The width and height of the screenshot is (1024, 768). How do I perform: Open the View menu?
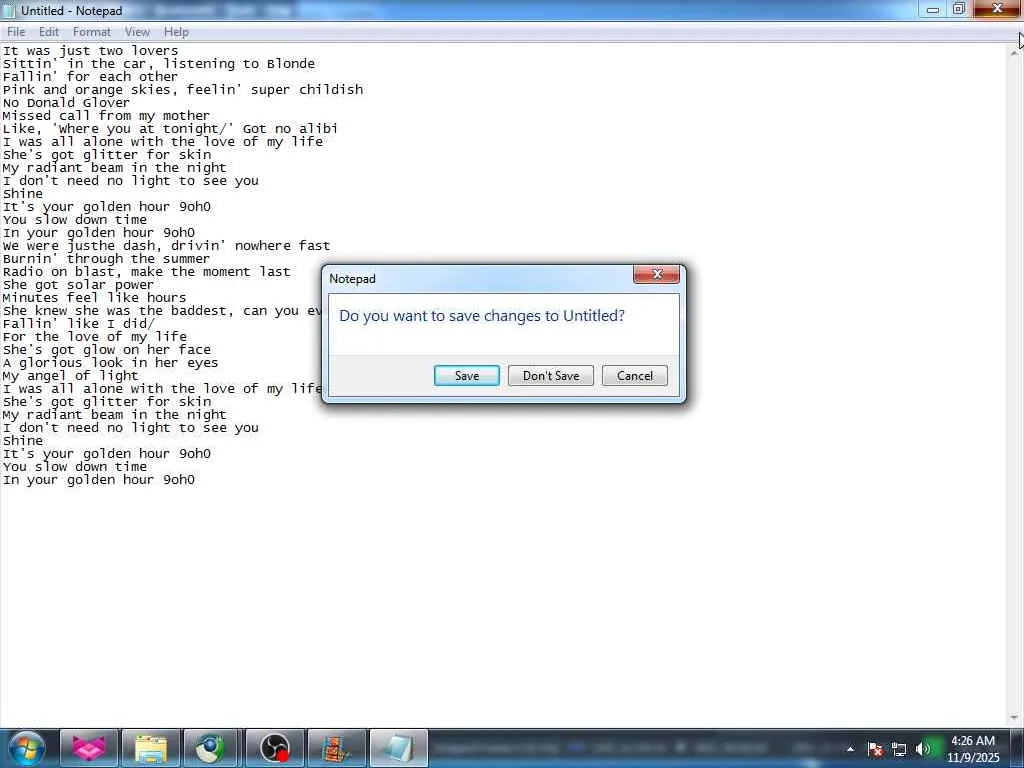pyautogui.click(x=137, y=31)
